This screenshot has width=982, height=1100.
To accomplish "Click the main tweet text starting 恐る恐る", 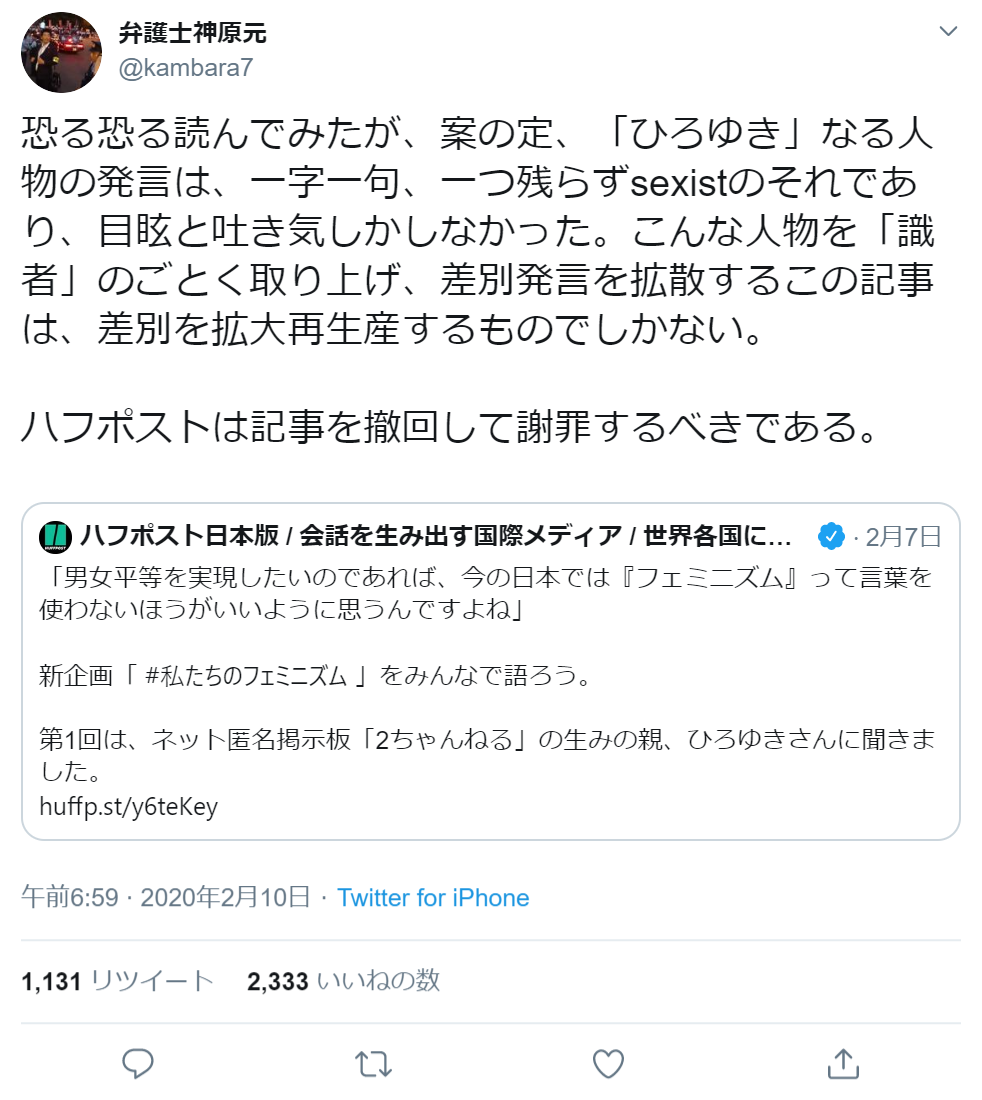I will pyautogui.click(x=477, y=279).
